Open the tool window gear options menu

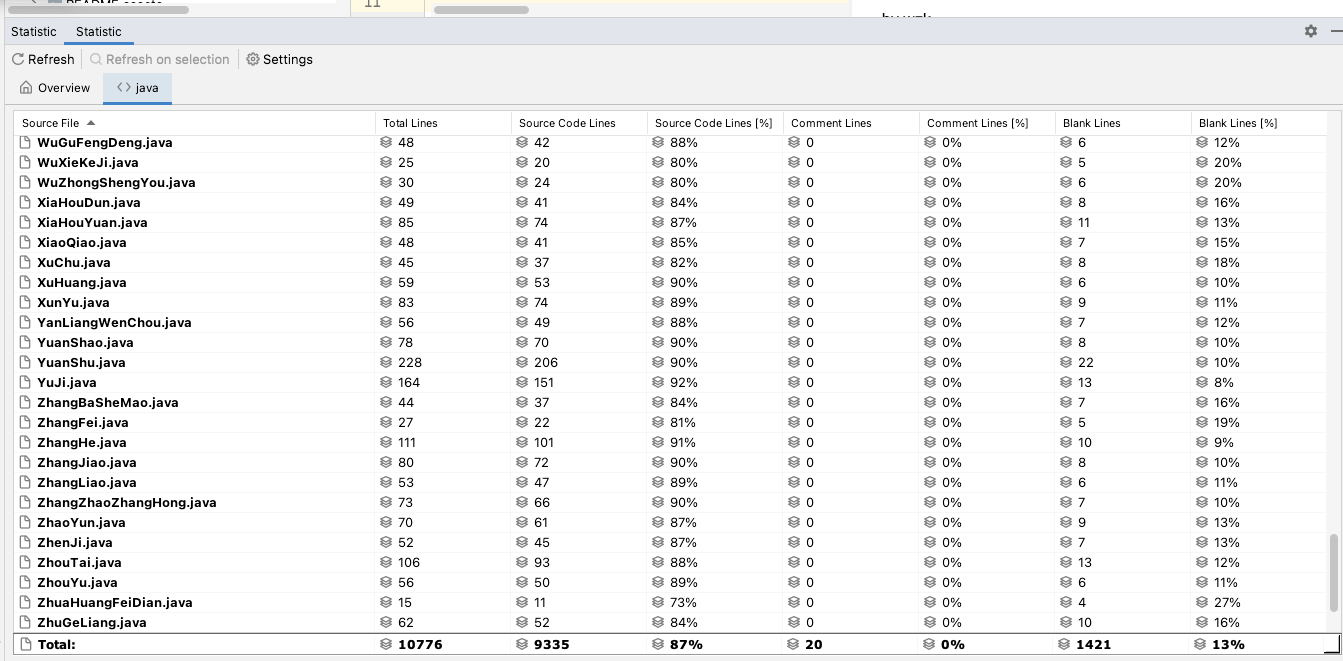point(1311,31)
